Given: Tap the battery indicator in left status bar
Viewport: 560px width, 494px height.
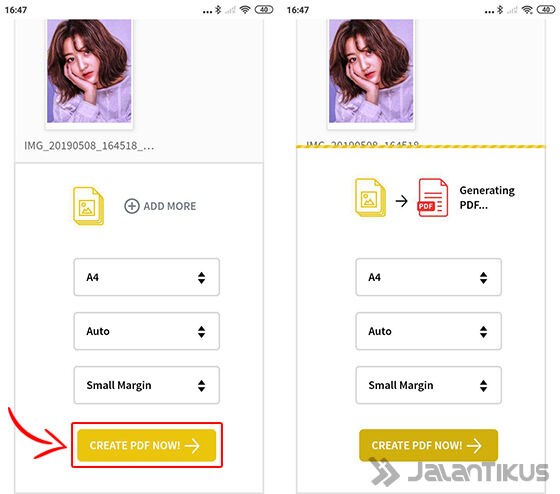Looking at the screenshot, I should click(264, 10).
